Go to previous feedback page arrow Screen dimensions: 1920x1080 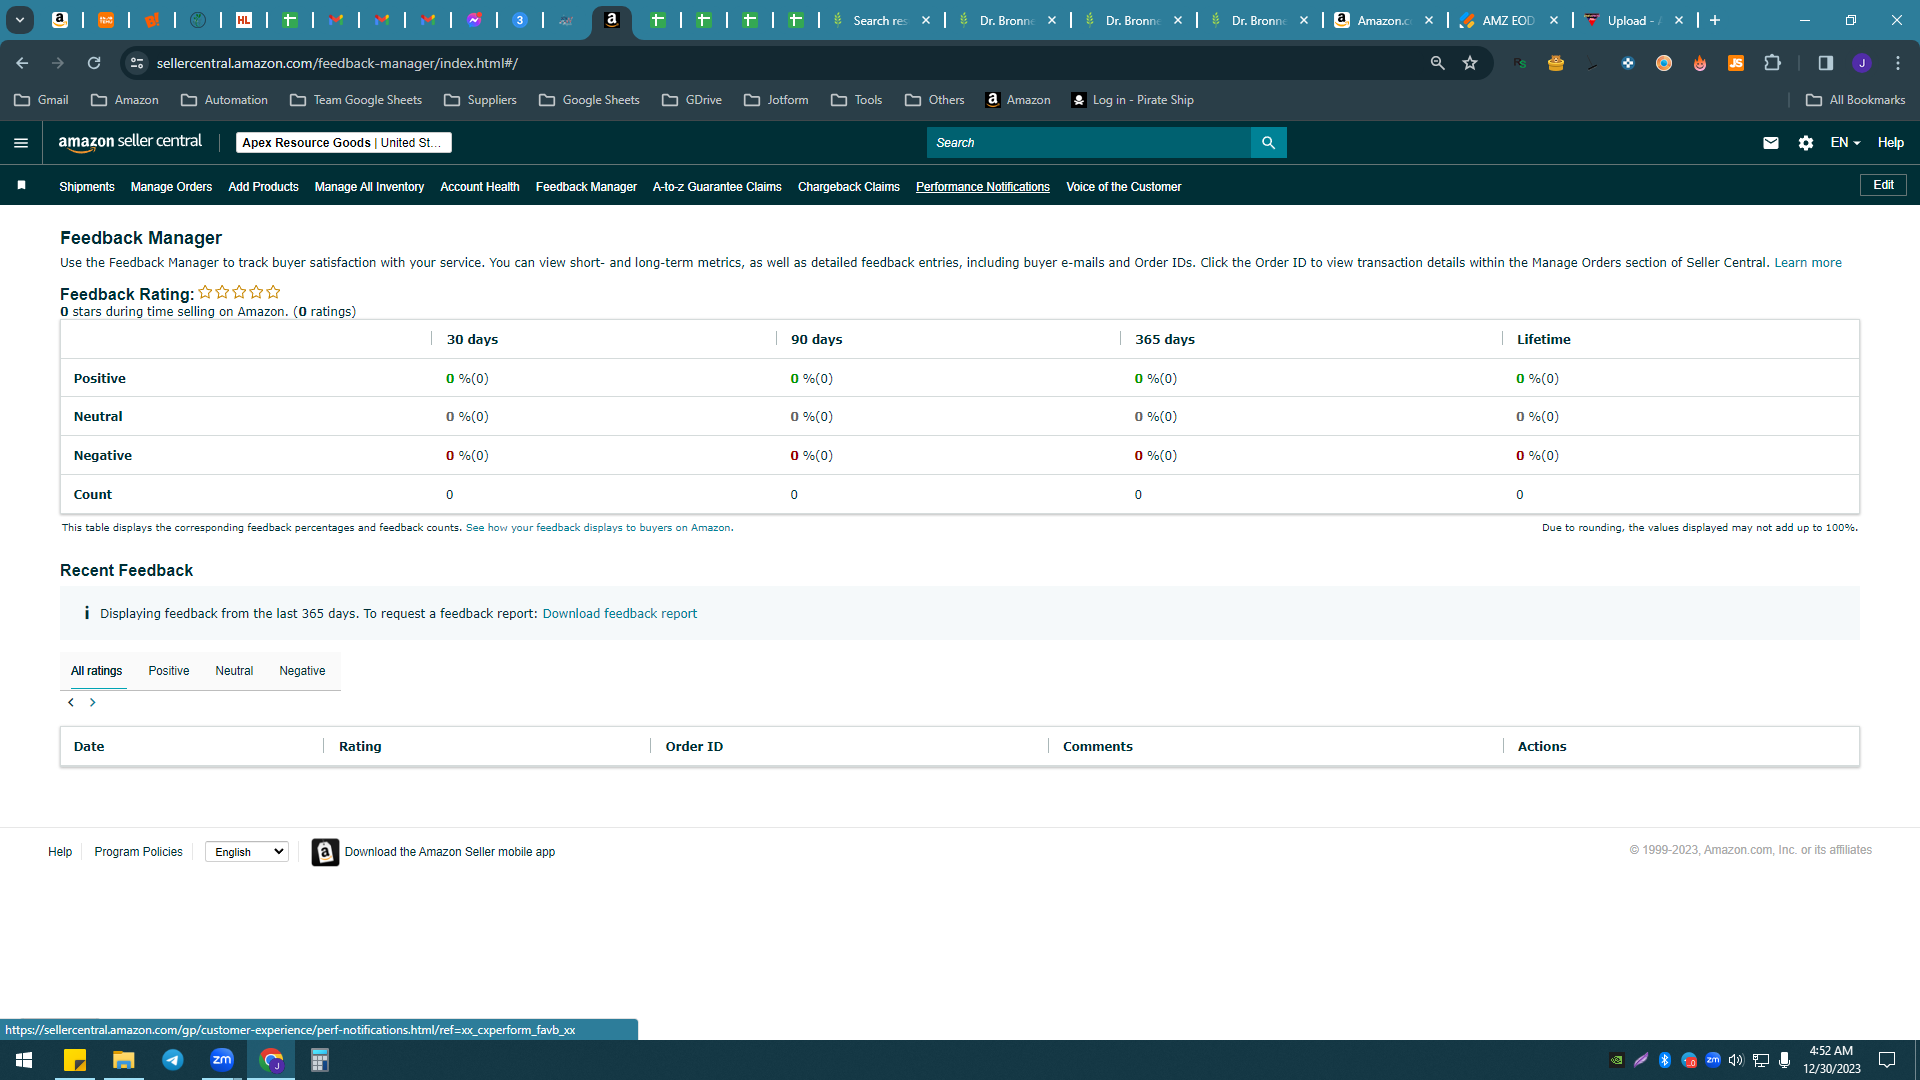click(x=71, y=703)
